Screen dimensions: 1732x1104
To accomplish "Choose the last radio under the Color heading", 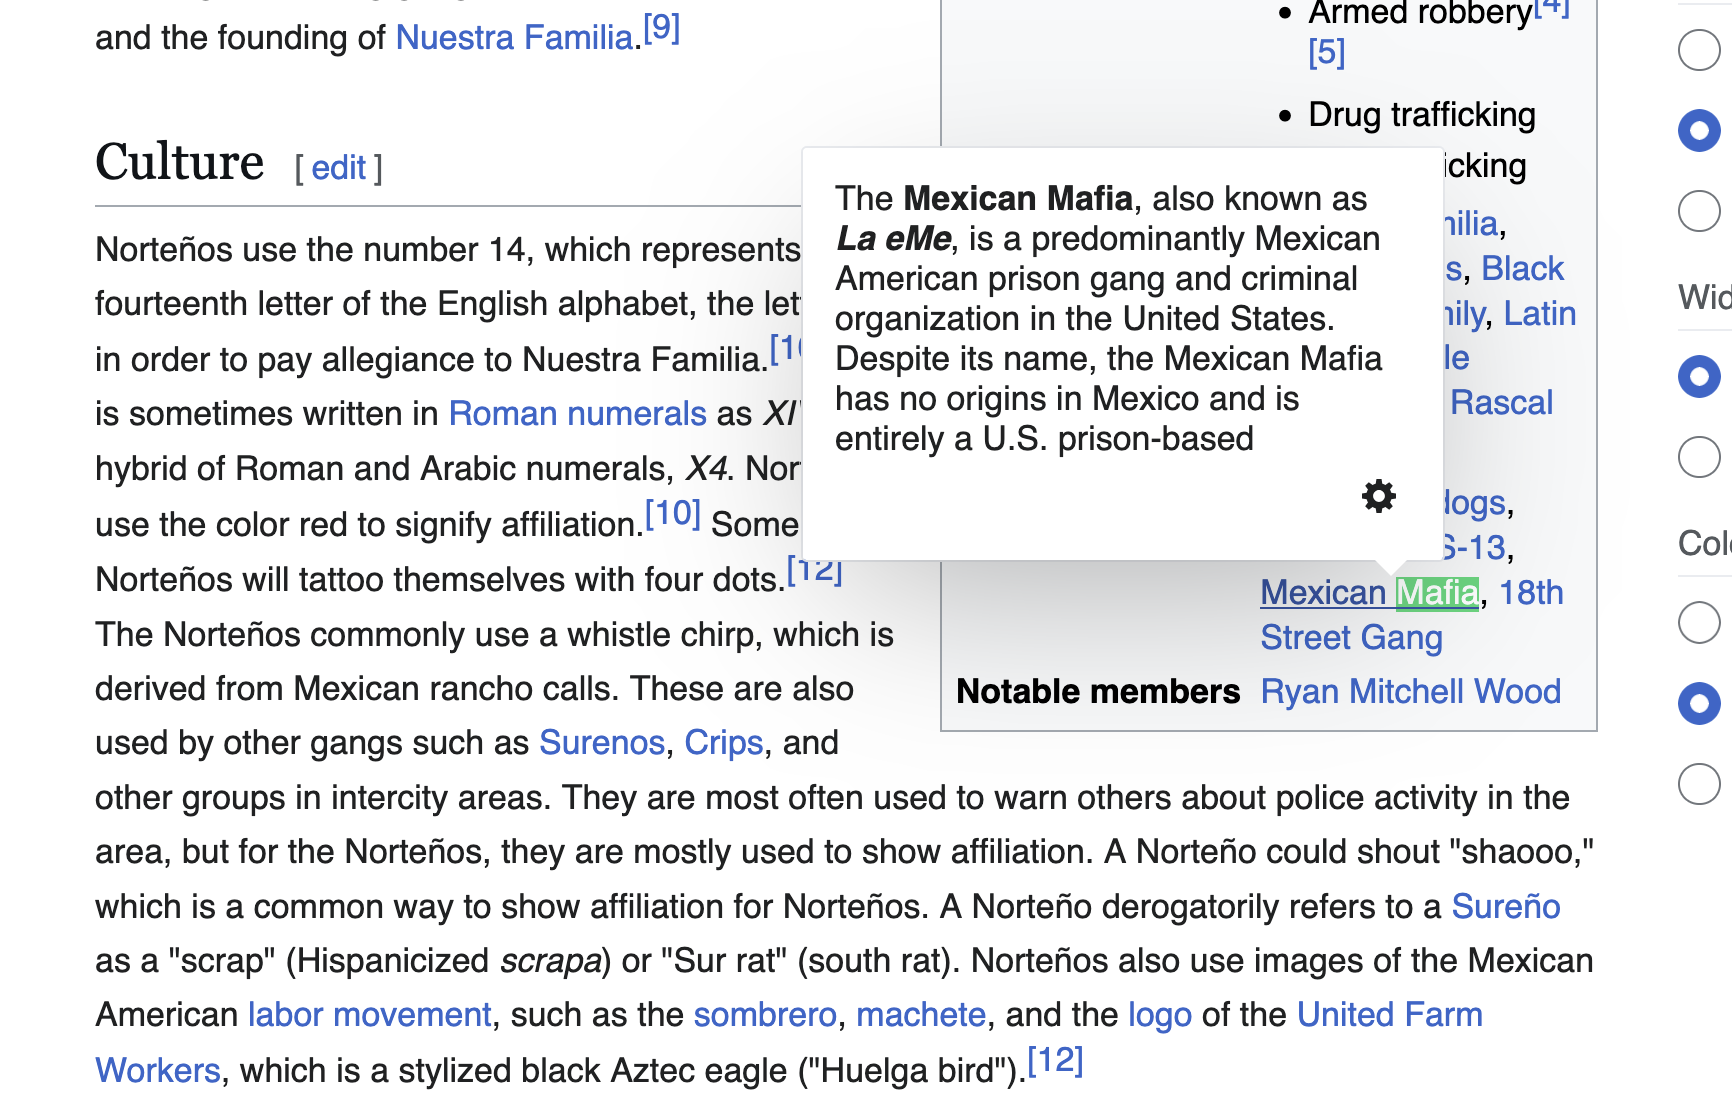I will (1699, 784).
